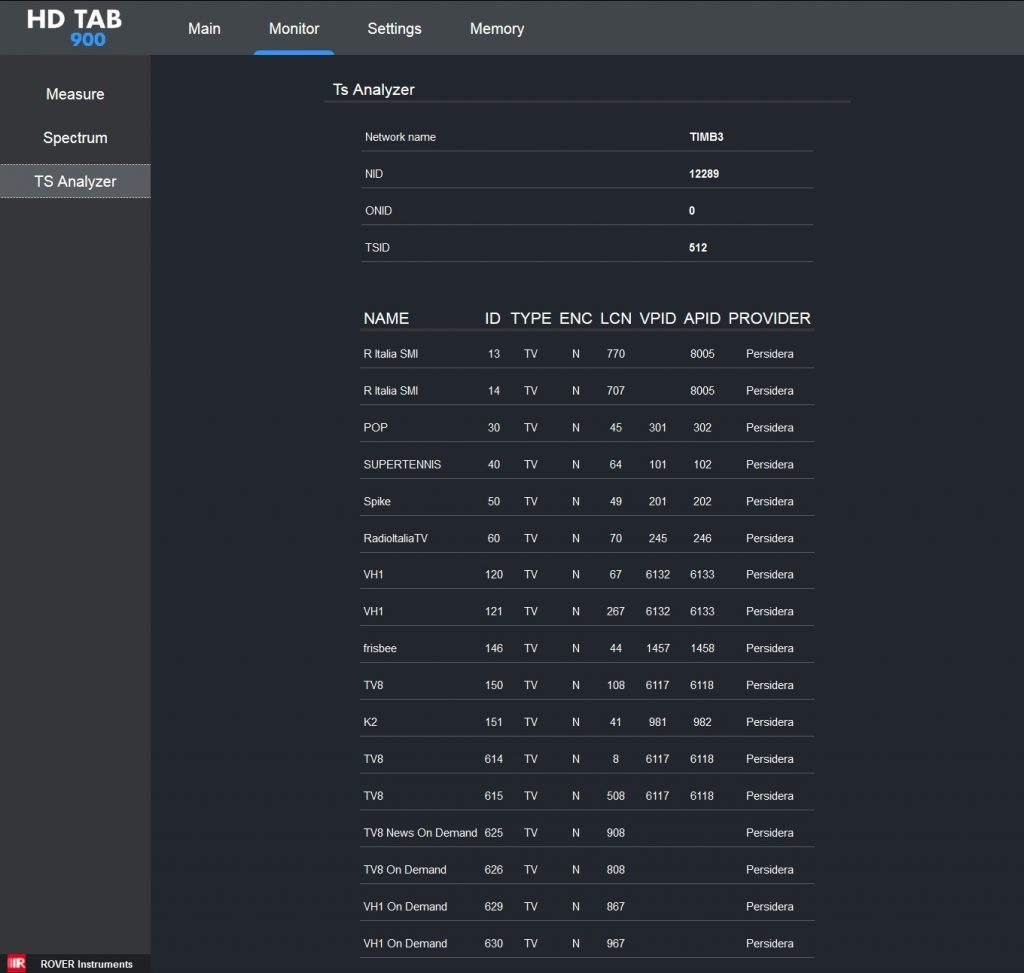Click VH1 On Demand row ID 630
1024x973 pixels.
(x=494, y=944)
